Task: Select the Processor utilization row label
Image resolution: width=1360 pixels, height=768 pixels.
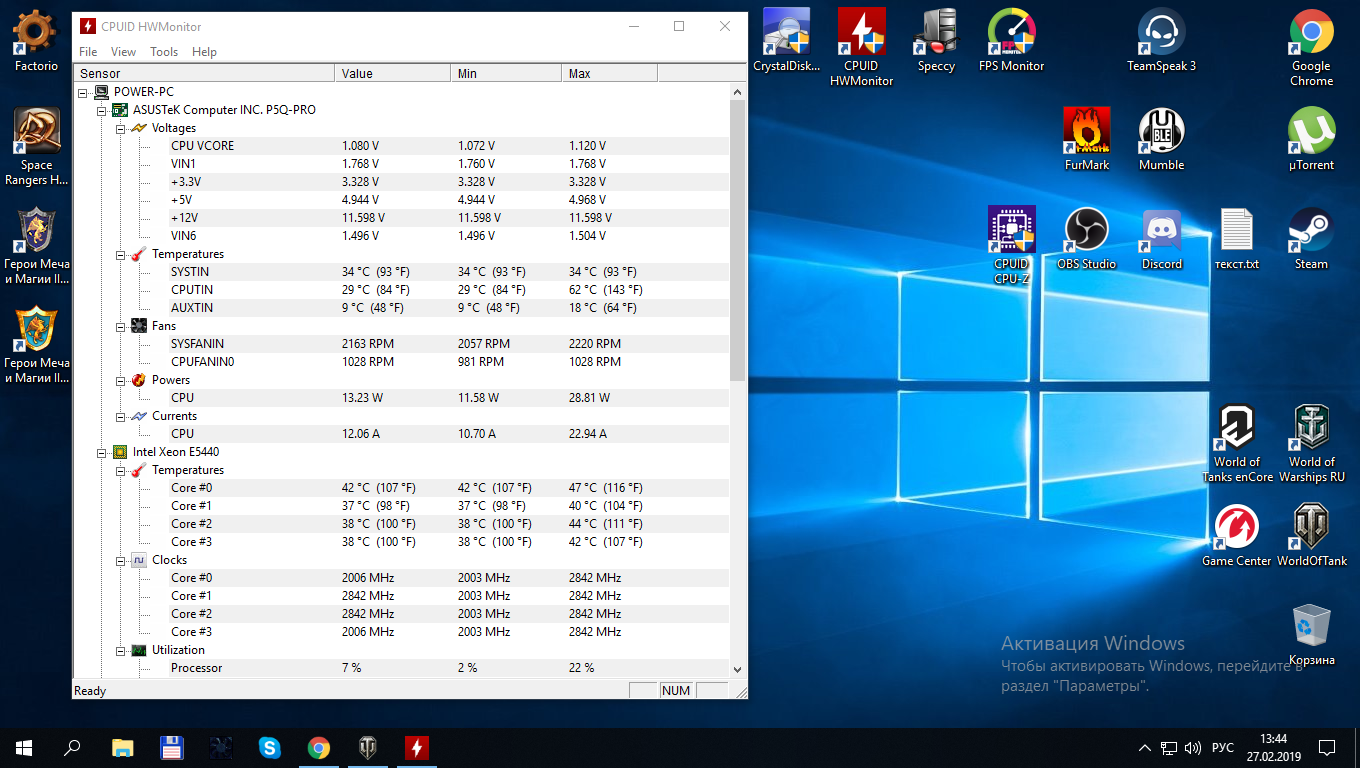Action: point(196,668)
